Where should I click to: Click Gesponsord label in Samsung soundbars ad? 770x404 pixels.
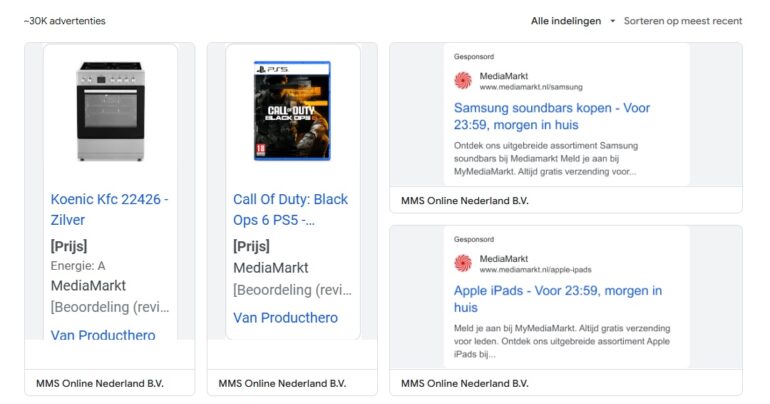click(x=474, y=56)
